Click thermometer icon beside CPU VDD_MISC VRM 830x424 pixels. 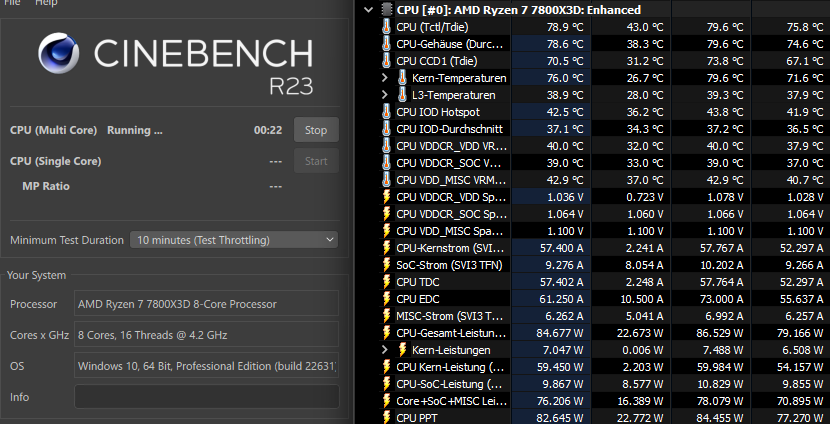pos(386,179)
